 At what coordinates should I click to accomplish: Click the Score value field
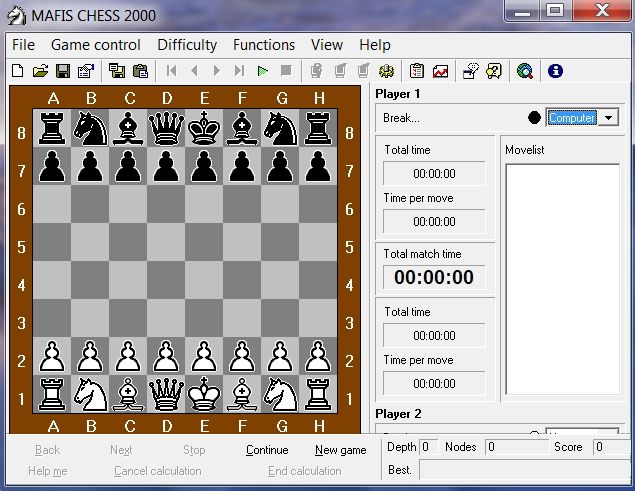(x=612, y=447)
